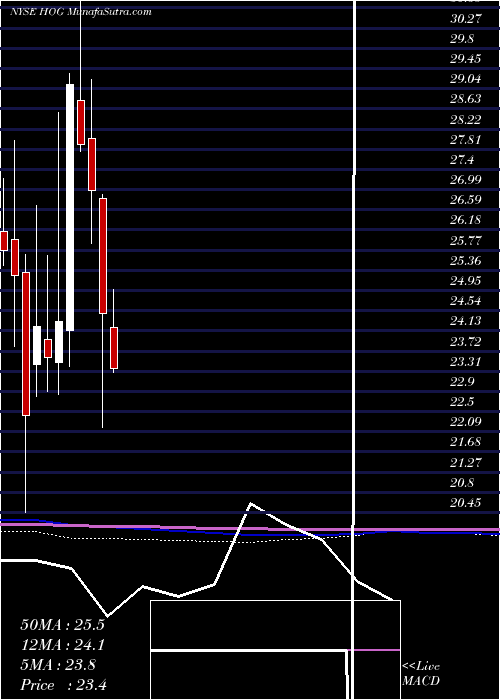Screen dimensions: 500x700
Task: Click the 30.27 price axis label
Action: tap(466, 18)
